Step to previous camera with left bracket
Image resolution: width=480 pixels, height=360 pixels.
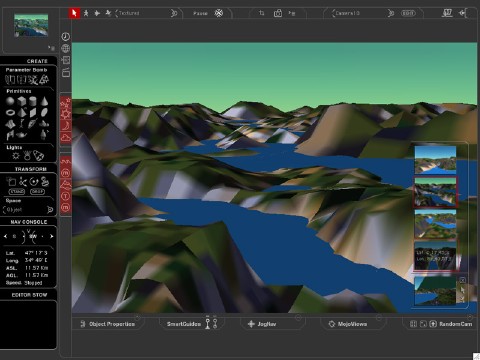point(333,13)
